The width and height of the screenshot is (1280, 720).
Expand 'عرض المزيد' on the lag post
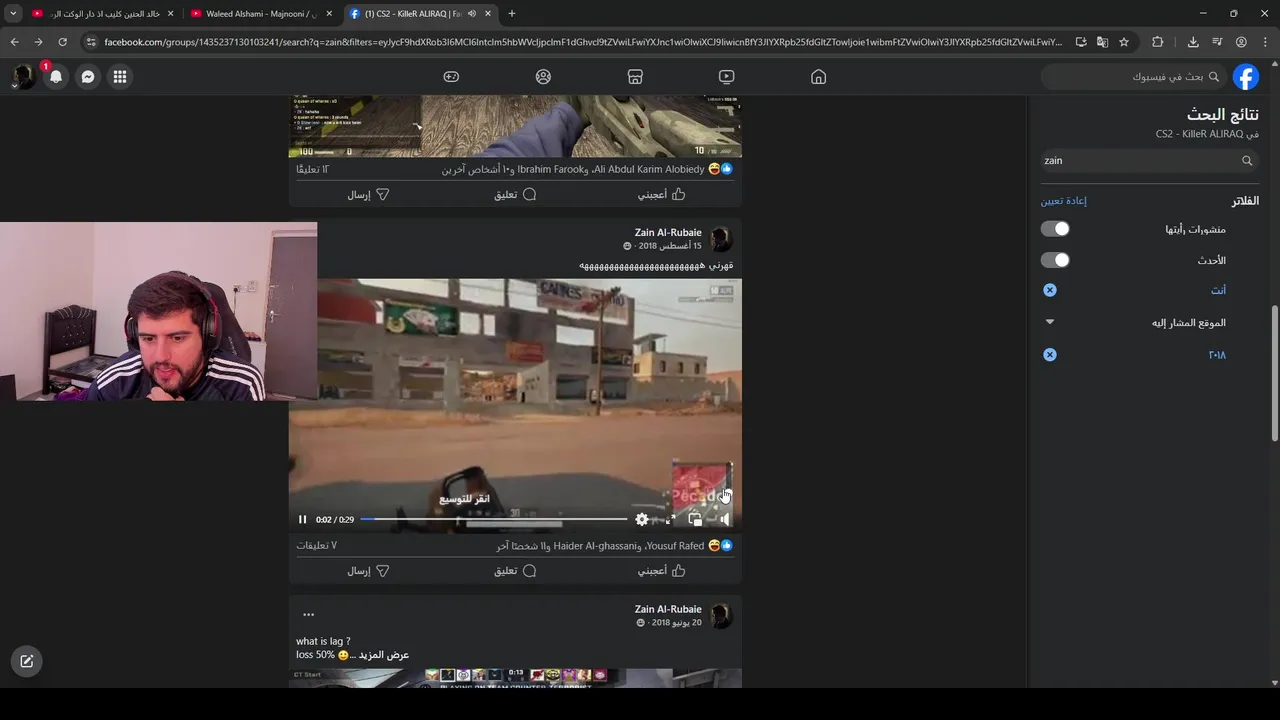385,655
